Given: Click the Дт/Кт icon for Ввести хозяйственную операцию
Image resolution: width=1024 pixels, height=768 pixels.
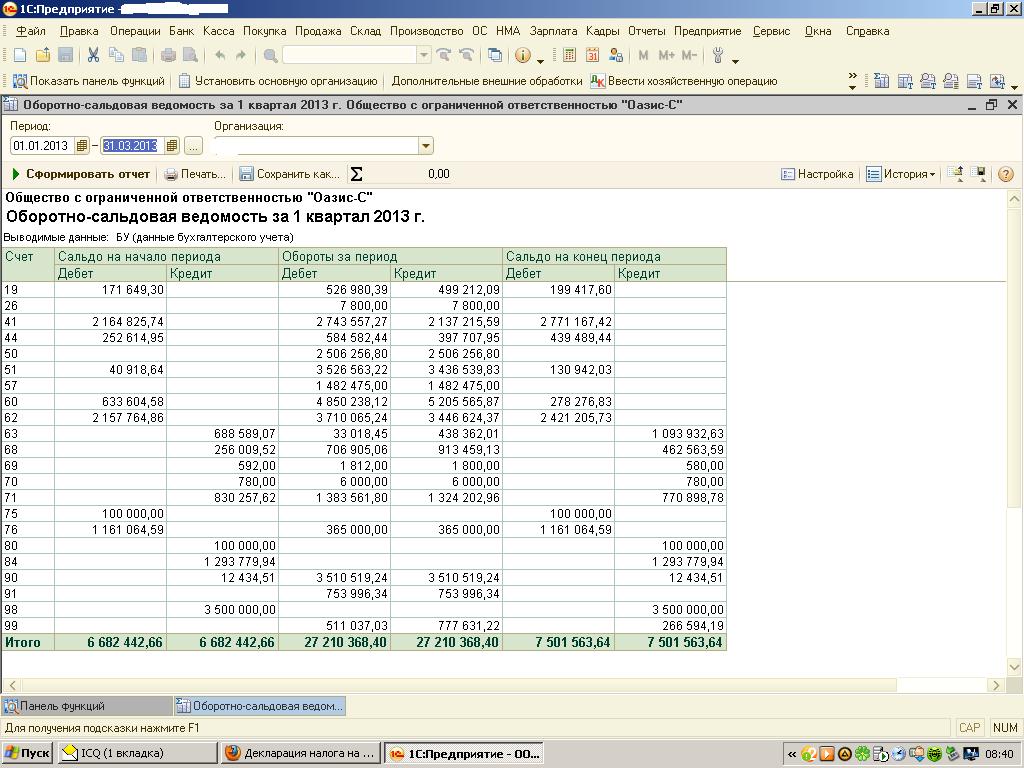Looking at the screenshot, I should tap(598, 81).
